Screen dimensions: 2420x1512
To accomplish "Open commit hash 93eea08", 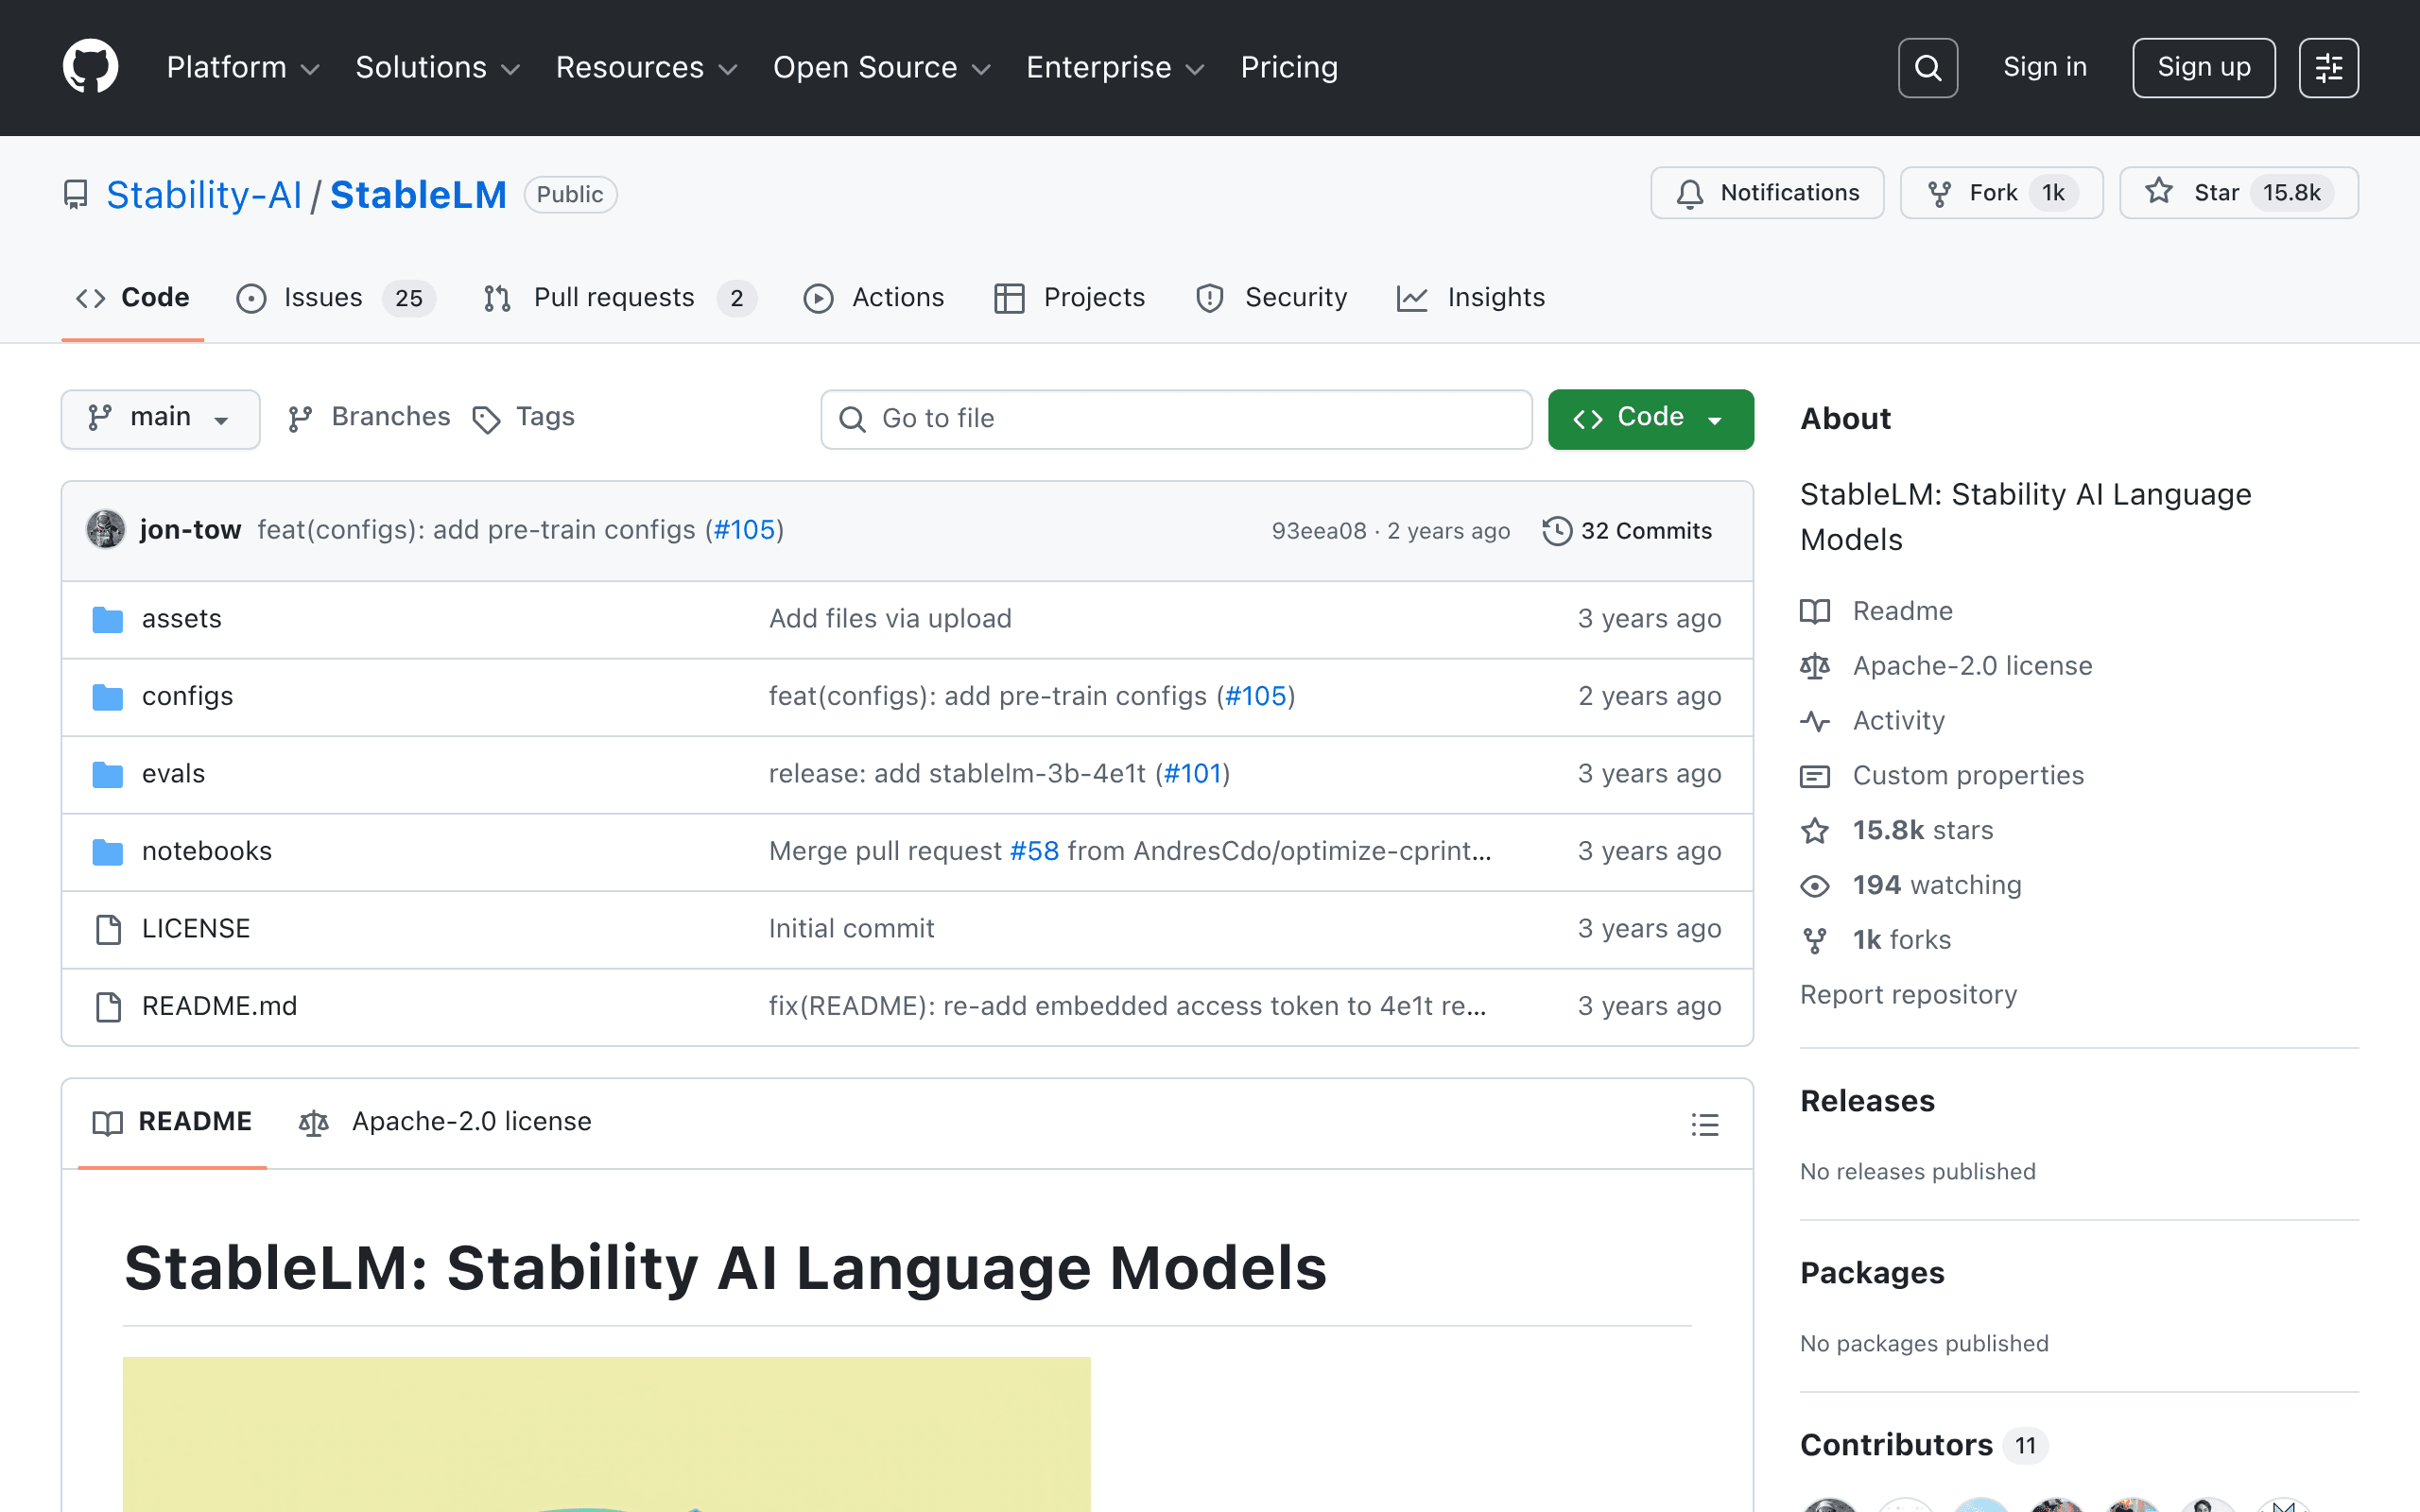I will 1318,531.
